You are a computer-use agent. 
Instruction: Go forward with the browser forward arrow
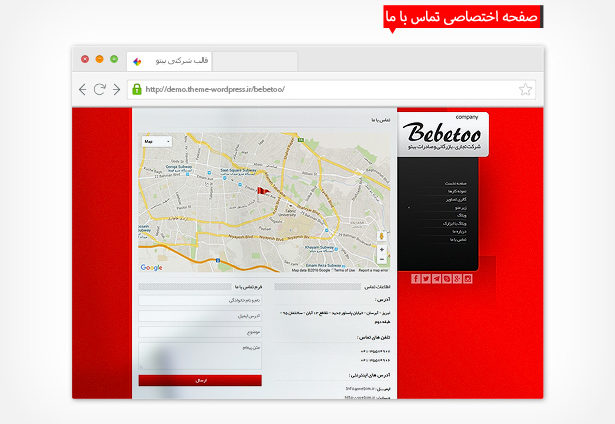click(x=116, y=89)
